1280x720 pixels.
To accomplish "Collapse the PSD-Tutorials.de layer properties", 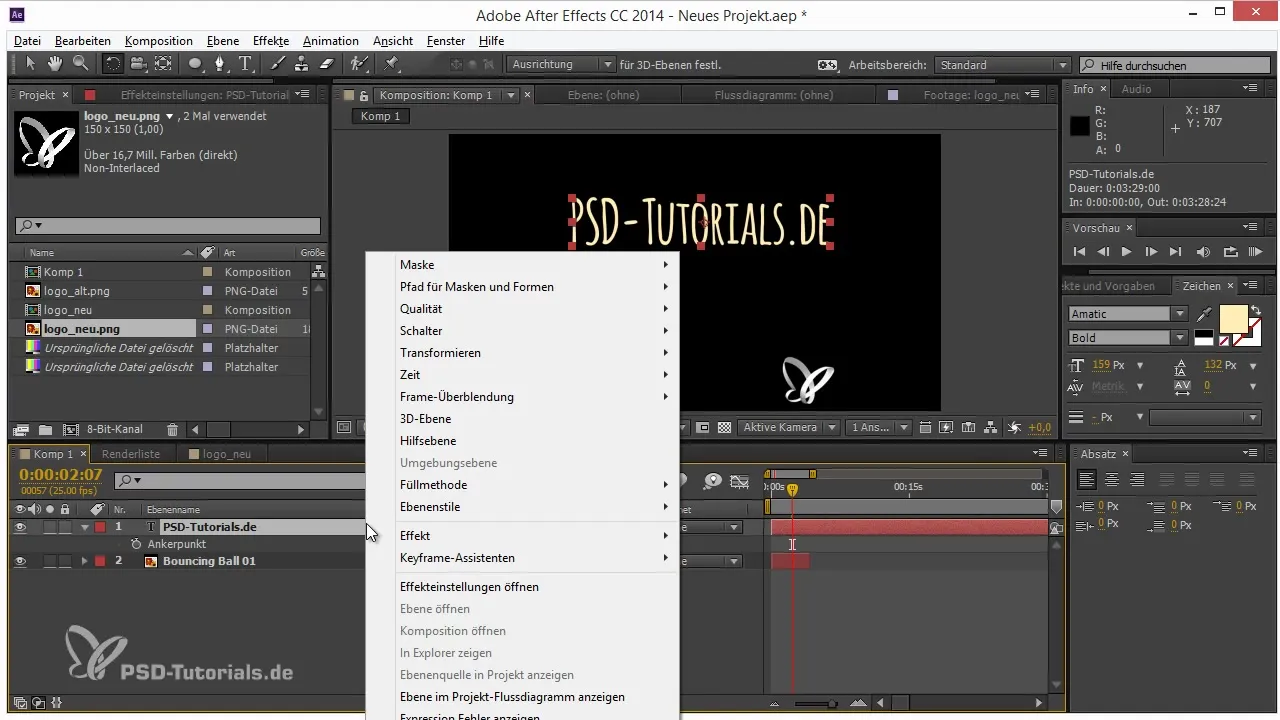I will click(85, 527).
